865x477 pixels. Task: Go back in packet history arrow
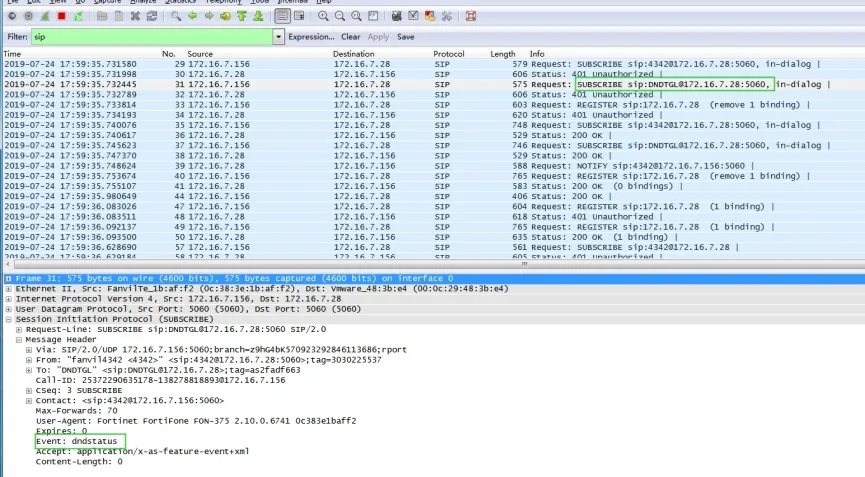[x=193, y=16]
